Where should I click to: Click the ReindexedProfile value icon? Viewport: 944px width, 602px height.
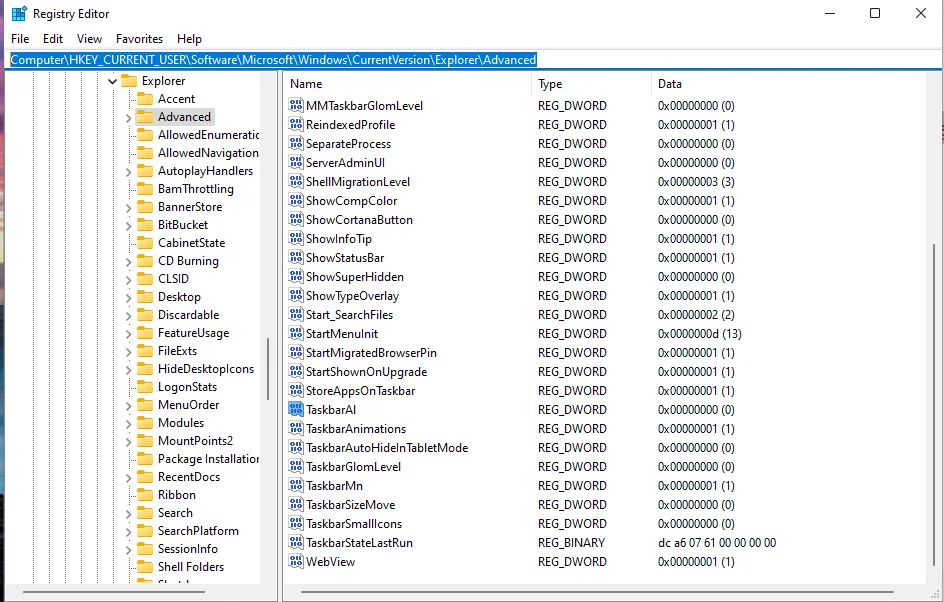pyautogui.click(x=296, y=125)
